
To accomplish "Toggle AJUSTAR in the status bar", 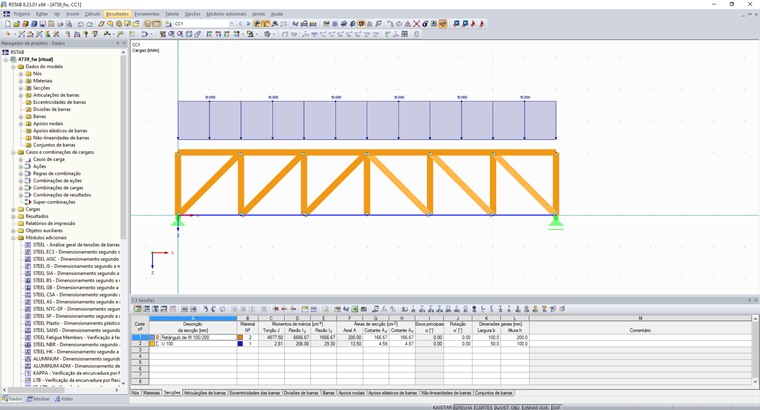I will 442,408.
